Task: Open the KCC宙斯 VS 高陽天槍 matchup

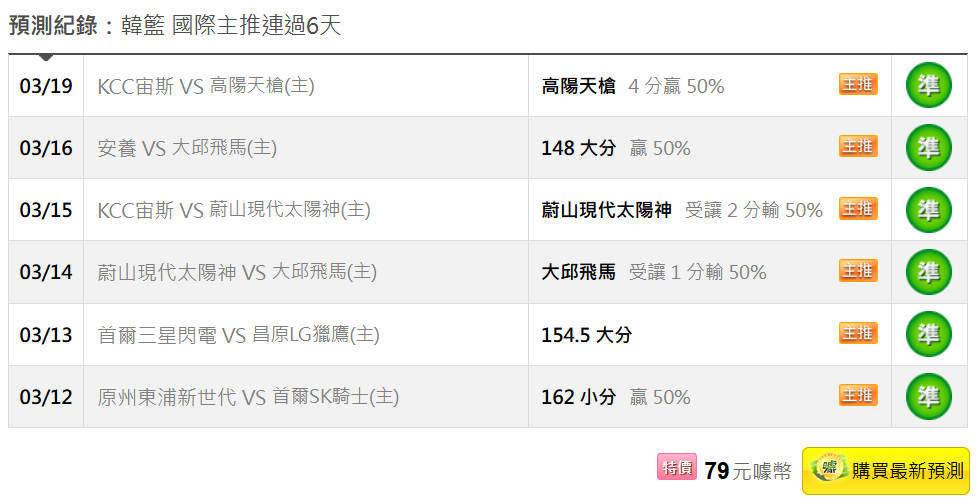Action: pos(206,87)
